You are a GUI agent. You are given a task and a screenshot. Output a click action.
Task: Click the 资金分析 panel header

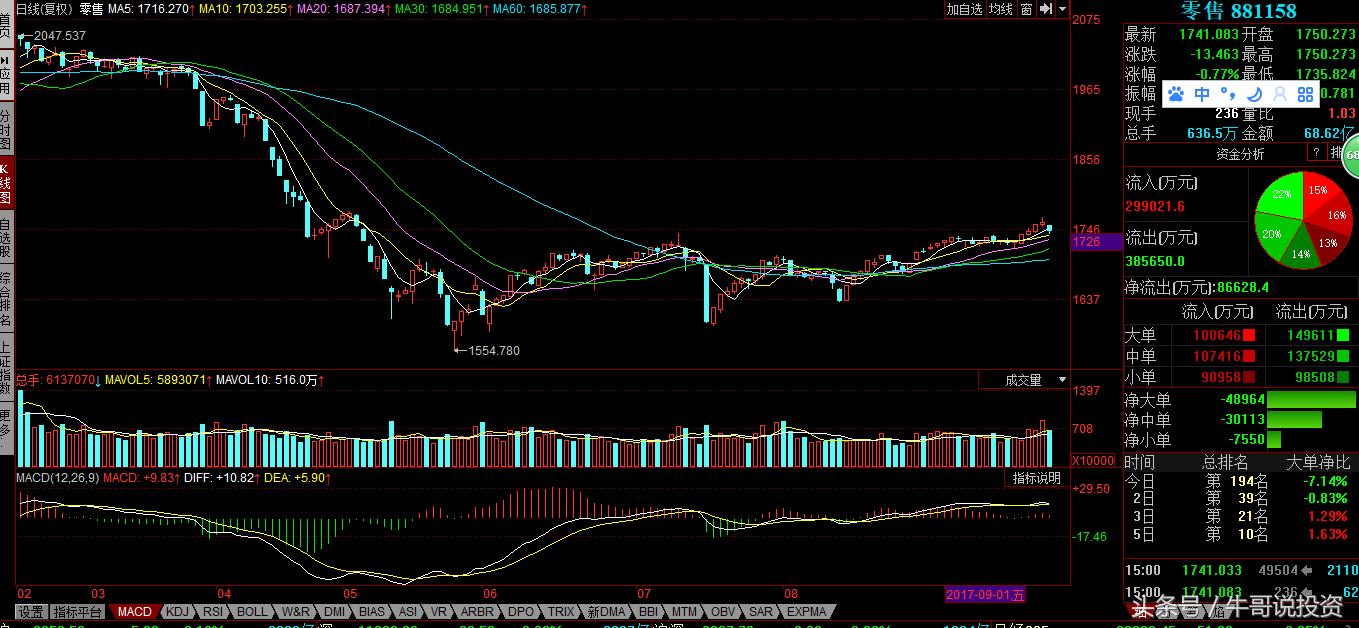[x=1240, y=154]
